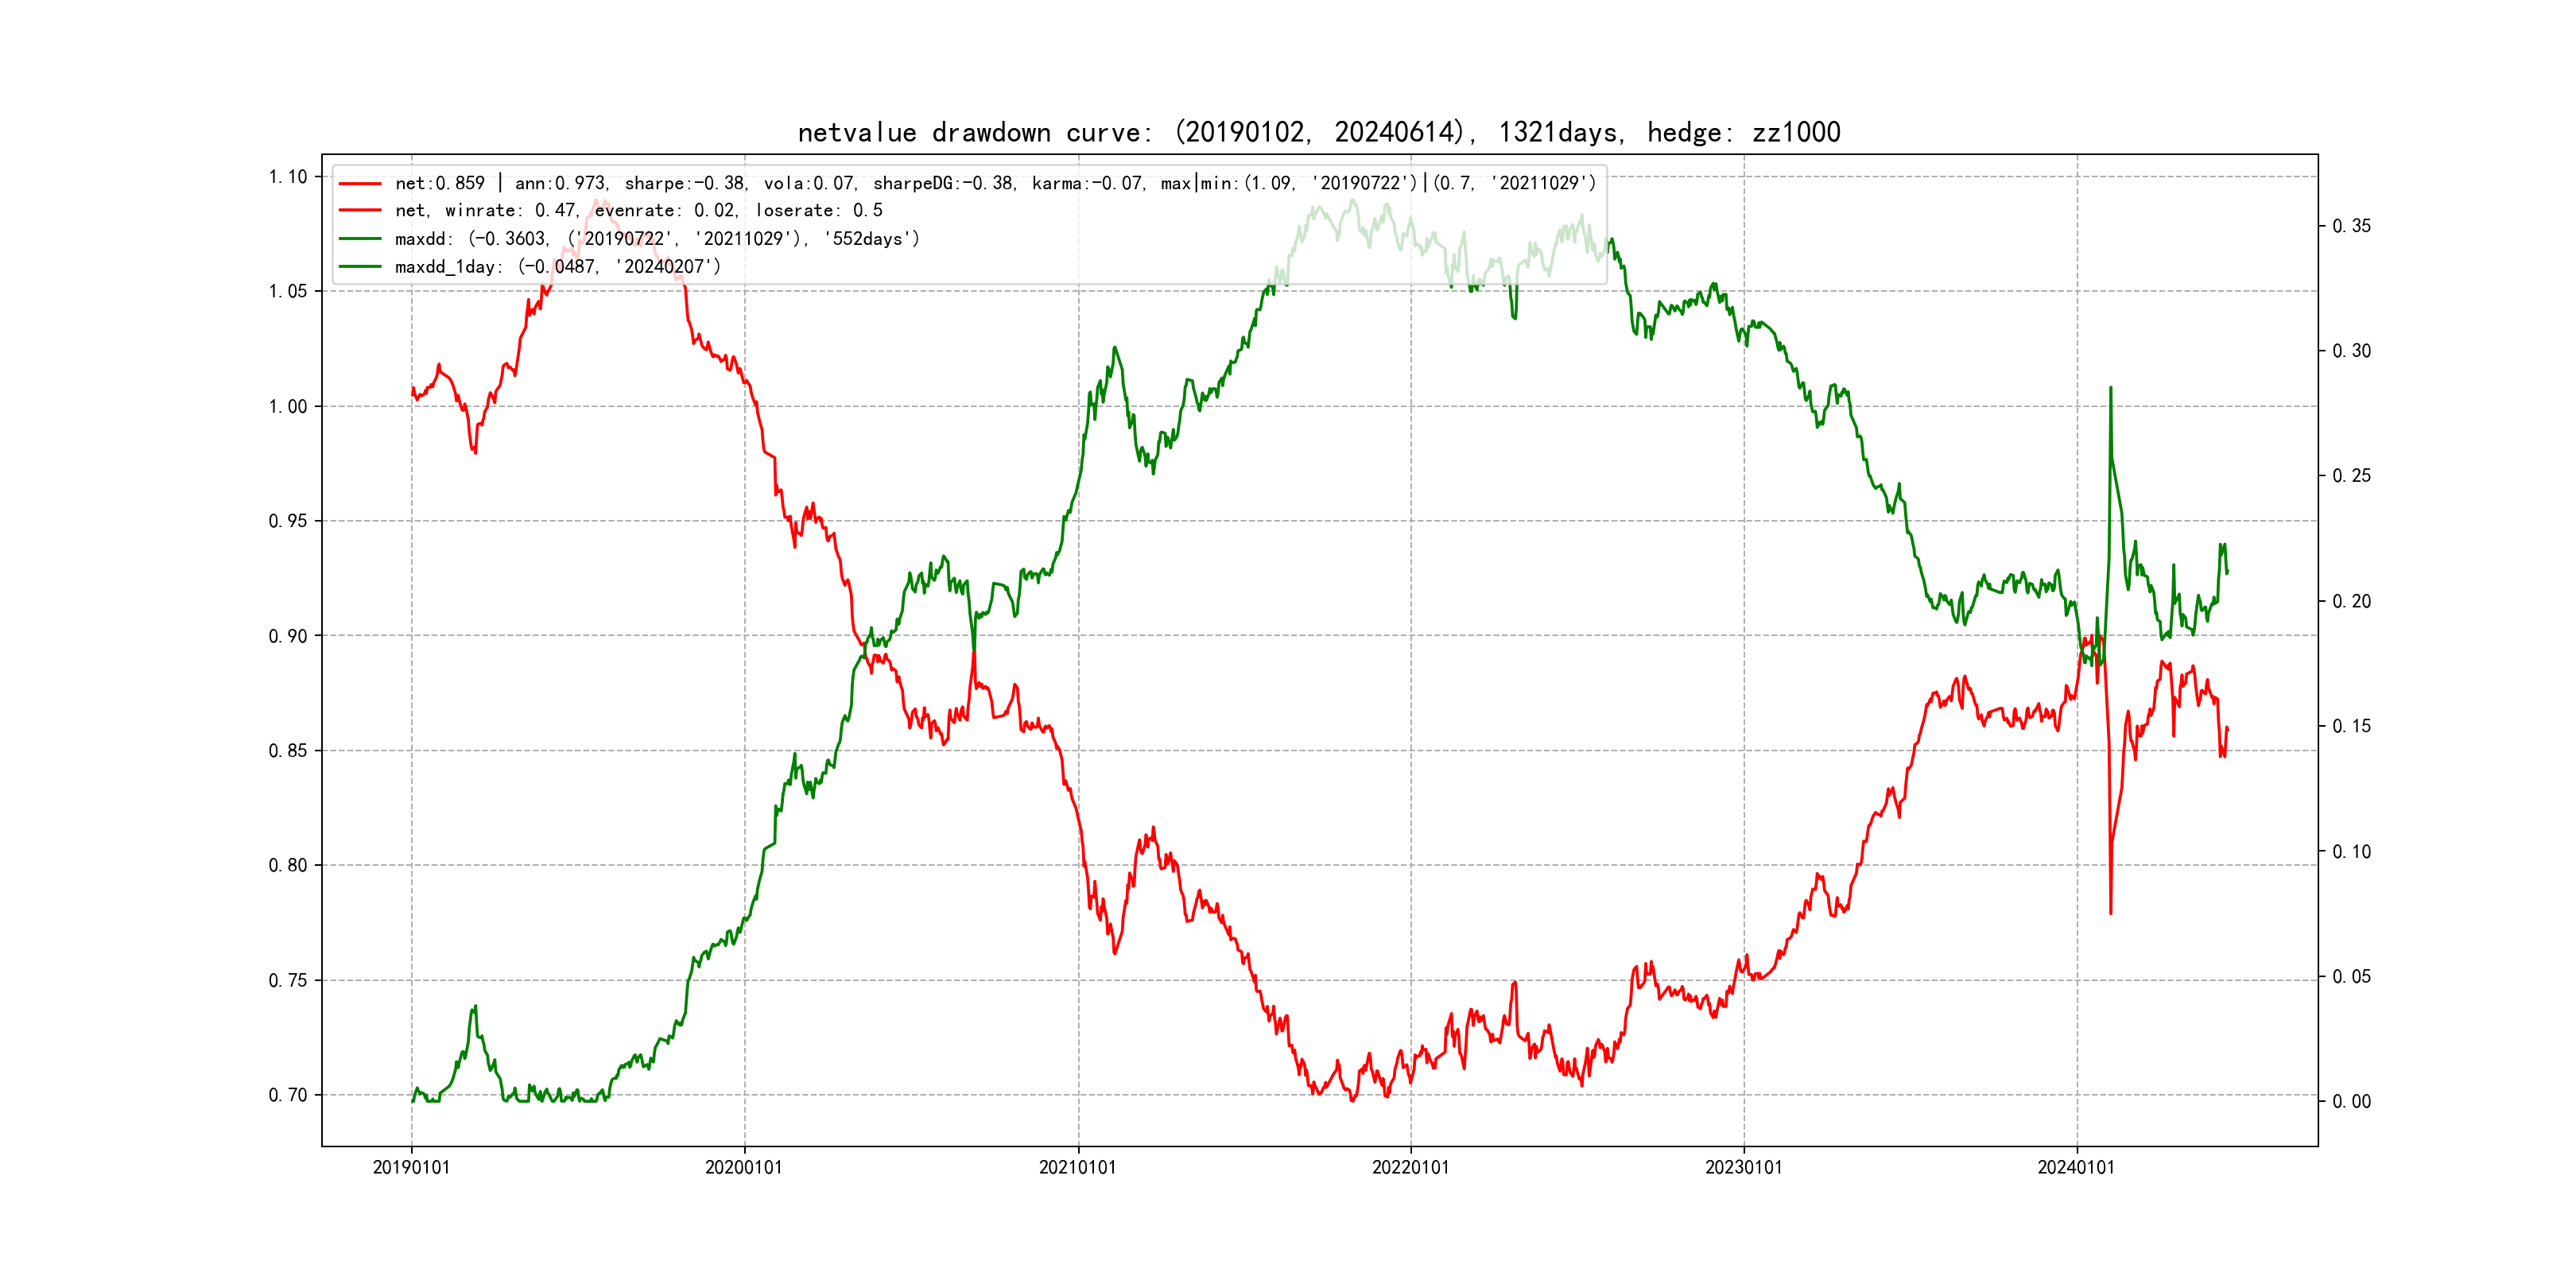Viewport: 2576px width, 1288px height.
Task: Click the red line swatch beside net:0.859 legend entry
Action: pos(360,184)
